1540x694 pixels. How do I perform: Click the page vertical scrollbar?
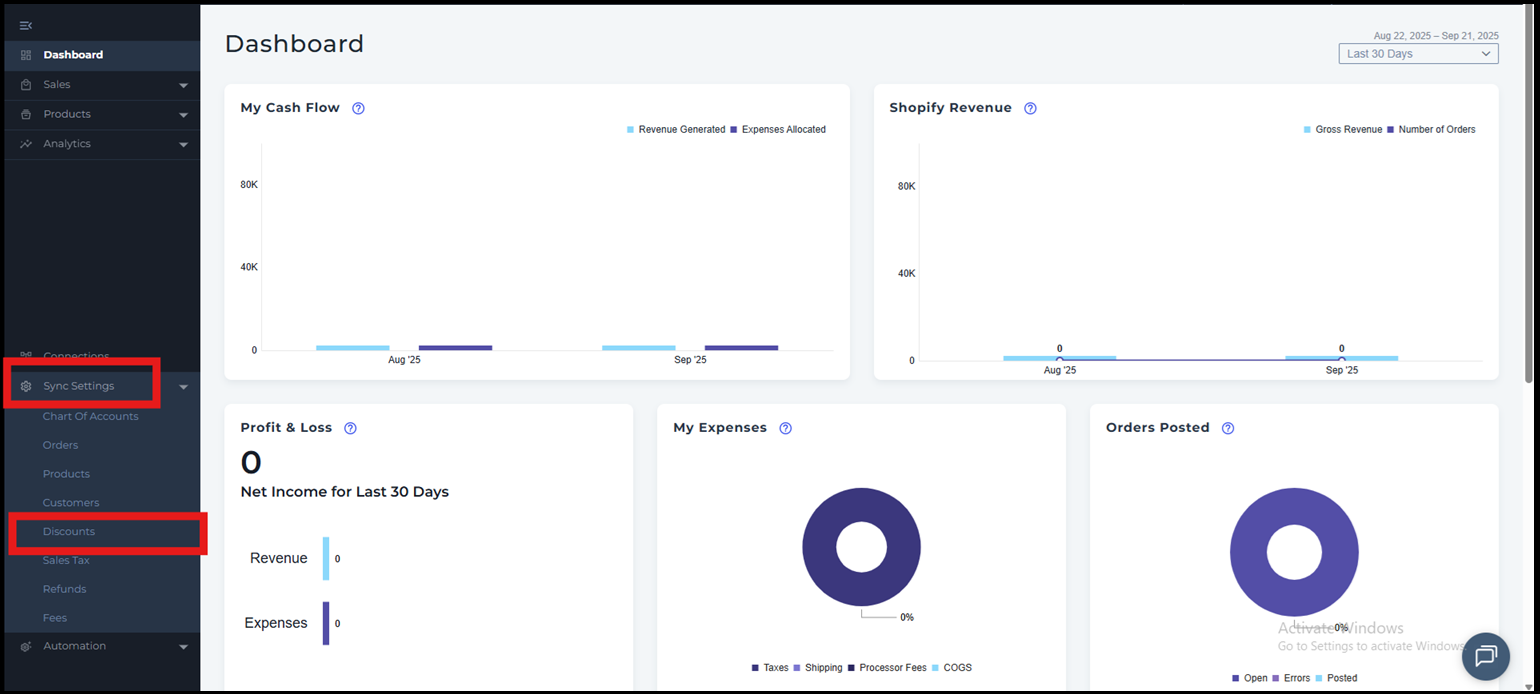[1528, 200]
